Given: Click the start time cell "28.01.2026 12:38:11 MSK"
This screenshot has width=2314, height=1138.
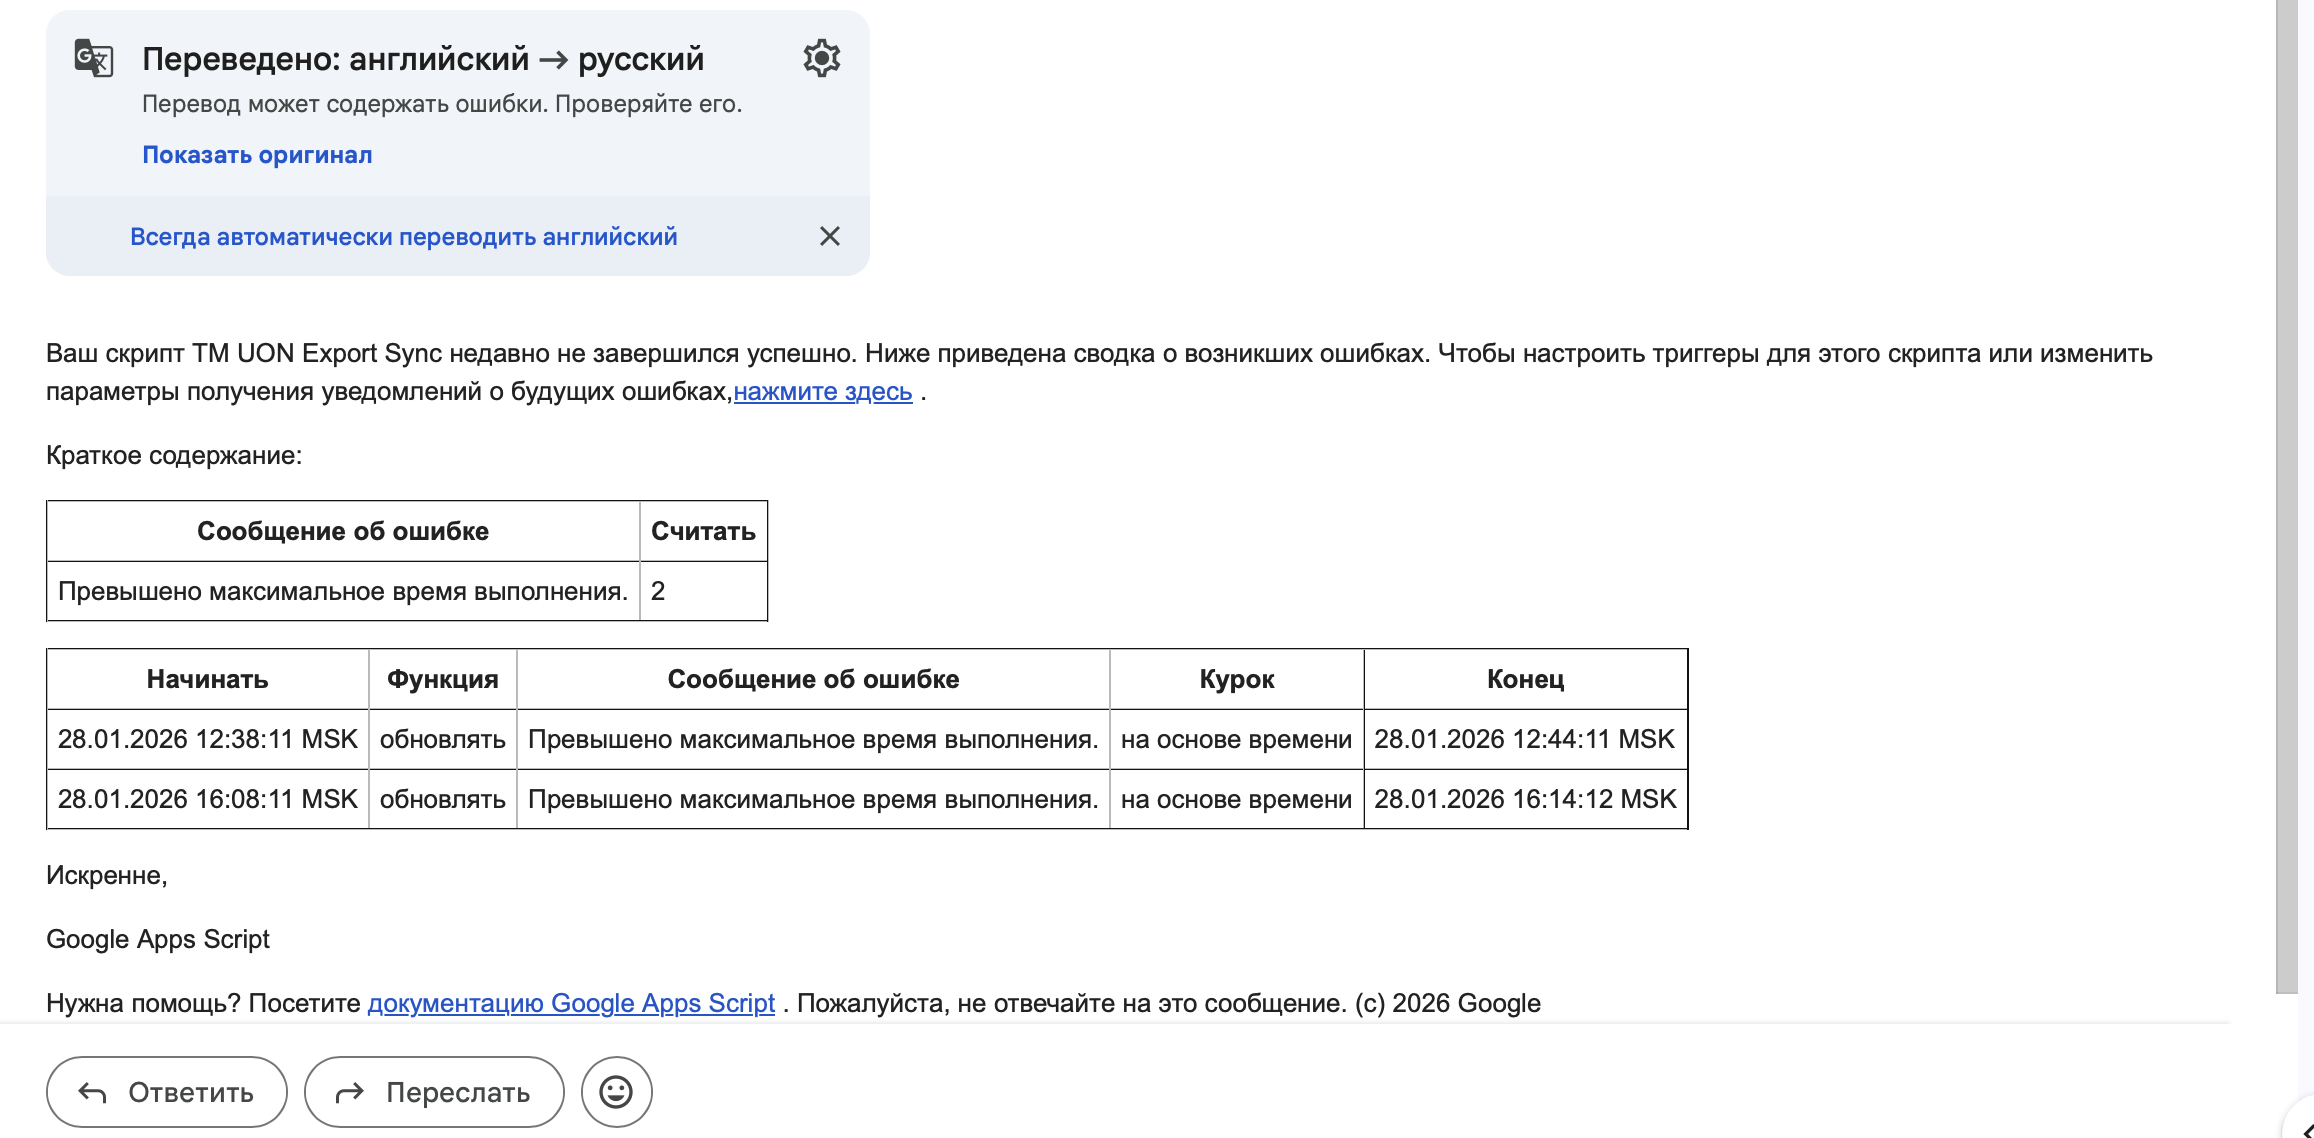Looking at the screenshot, I should 207,739.
